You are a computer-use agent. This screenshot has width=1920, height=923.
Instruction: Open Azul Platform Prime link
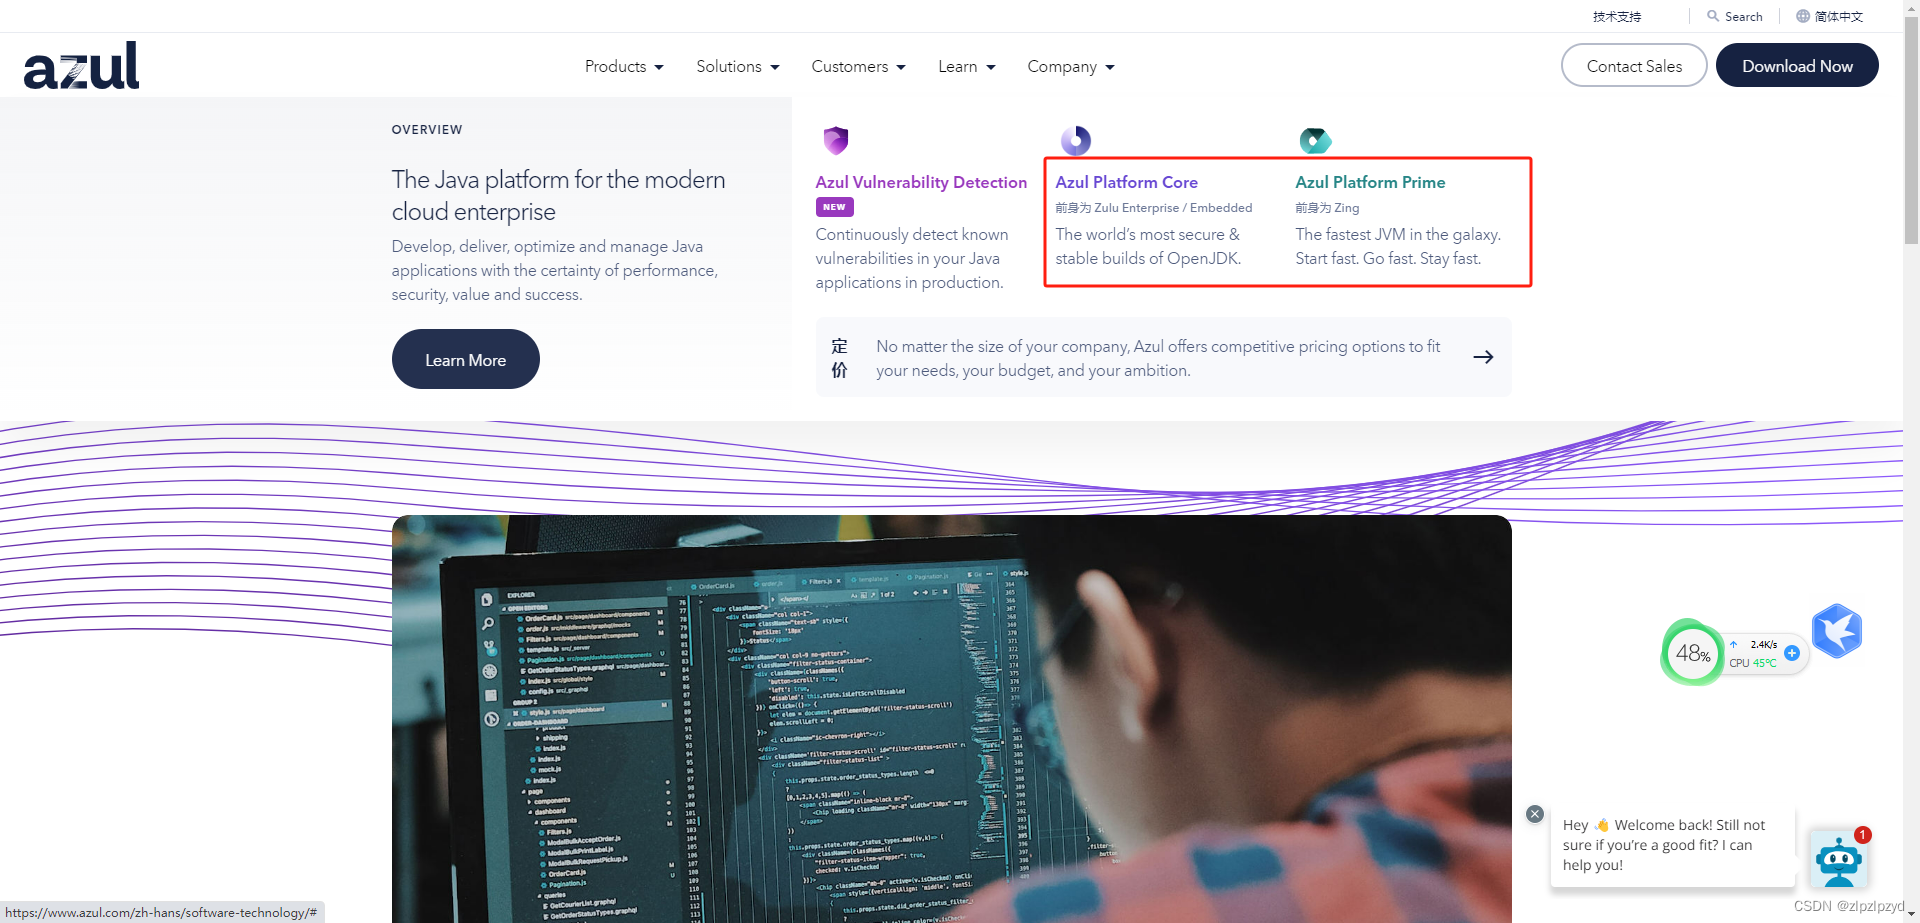(x=1370, y=182)
